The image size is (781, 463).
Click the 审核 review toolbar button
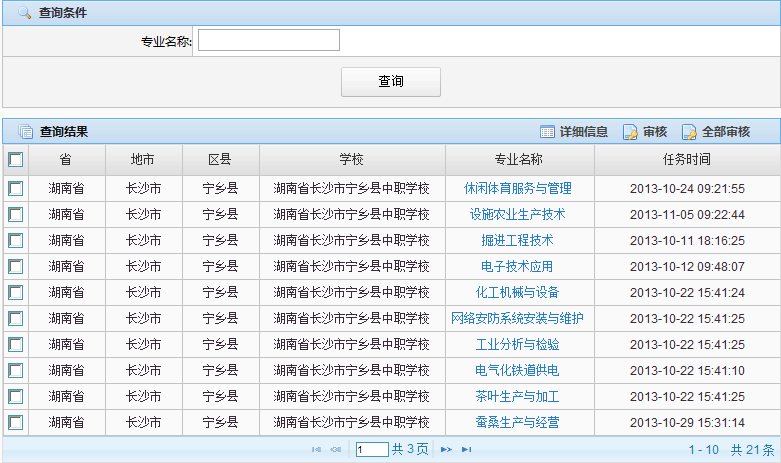645,132
